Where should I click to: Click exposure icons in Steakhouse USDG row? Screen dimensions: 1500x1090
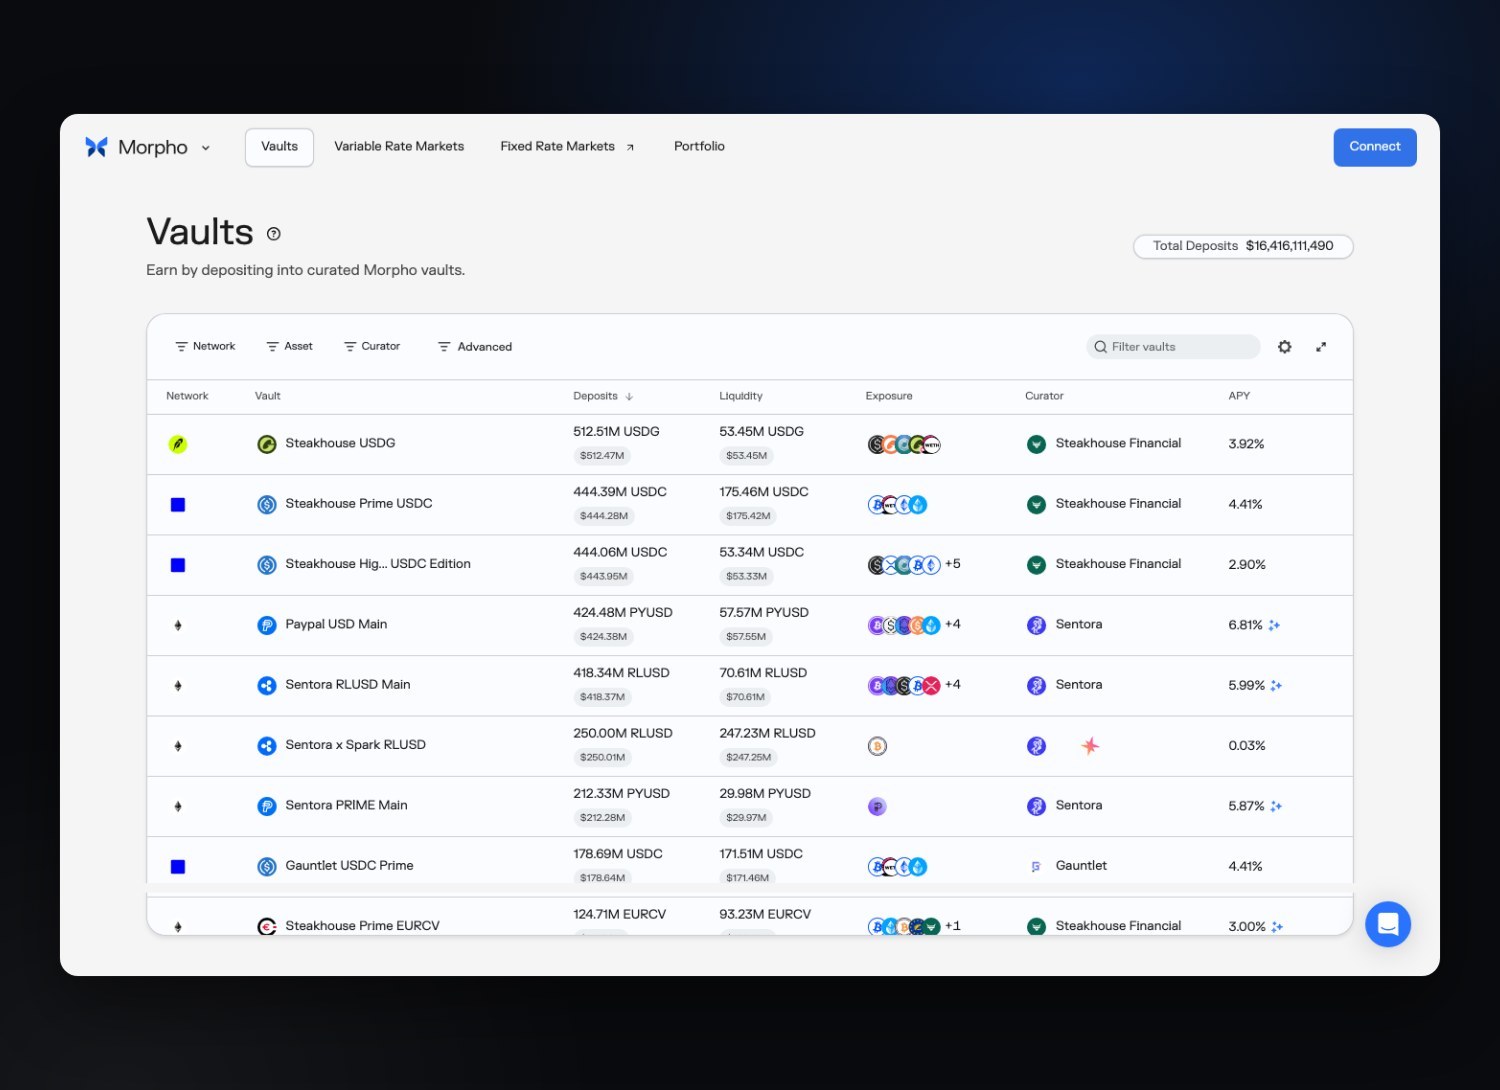tap(904, 444)
